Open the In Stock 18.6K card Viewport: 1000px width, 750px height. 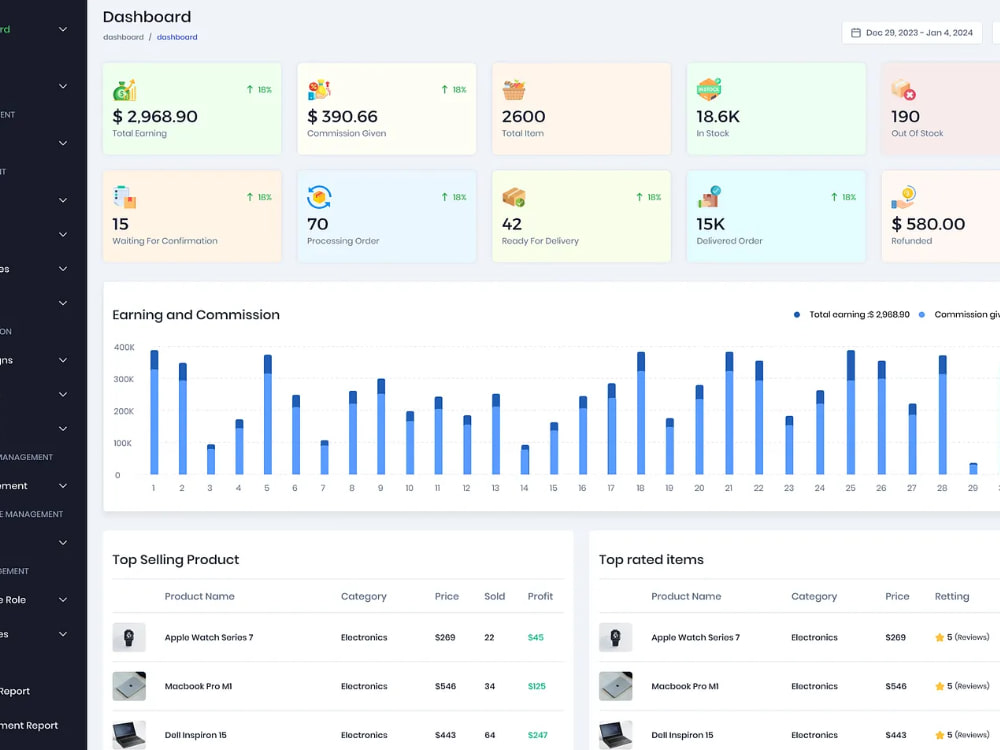point(776,108)
